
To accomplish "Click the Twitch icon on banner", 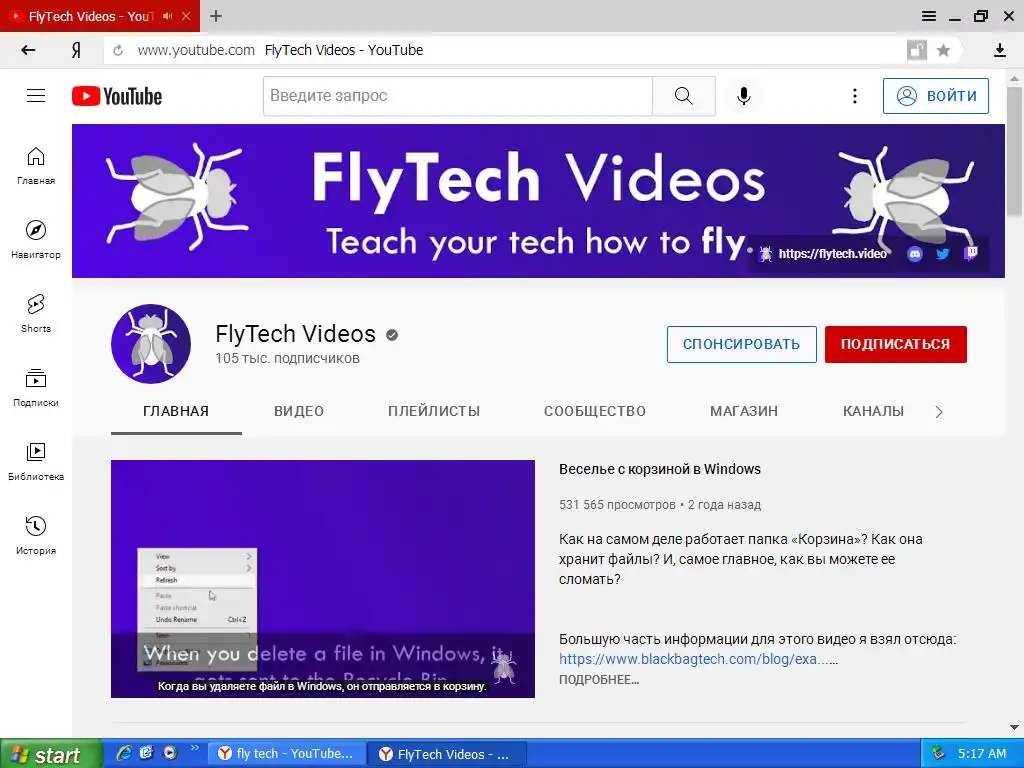I will tap(971, 253).
